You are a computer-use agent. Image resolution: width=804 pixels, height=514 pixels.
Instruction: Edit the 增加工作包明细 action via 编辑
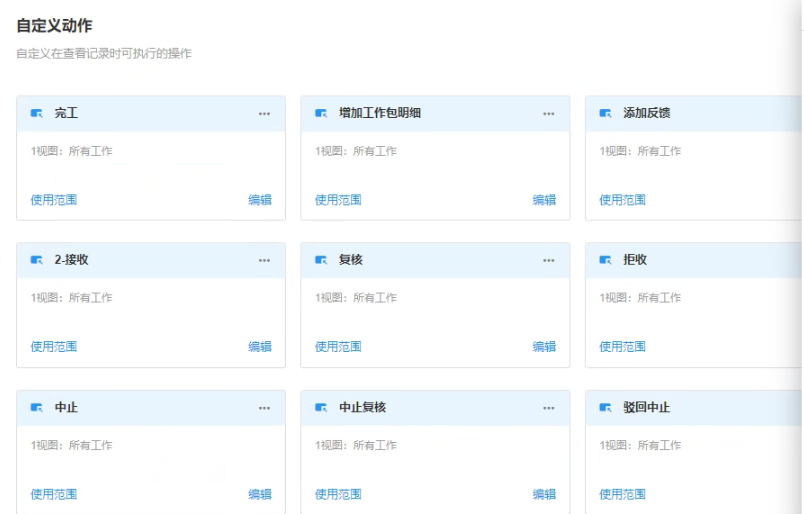click(x=544, y=200)
